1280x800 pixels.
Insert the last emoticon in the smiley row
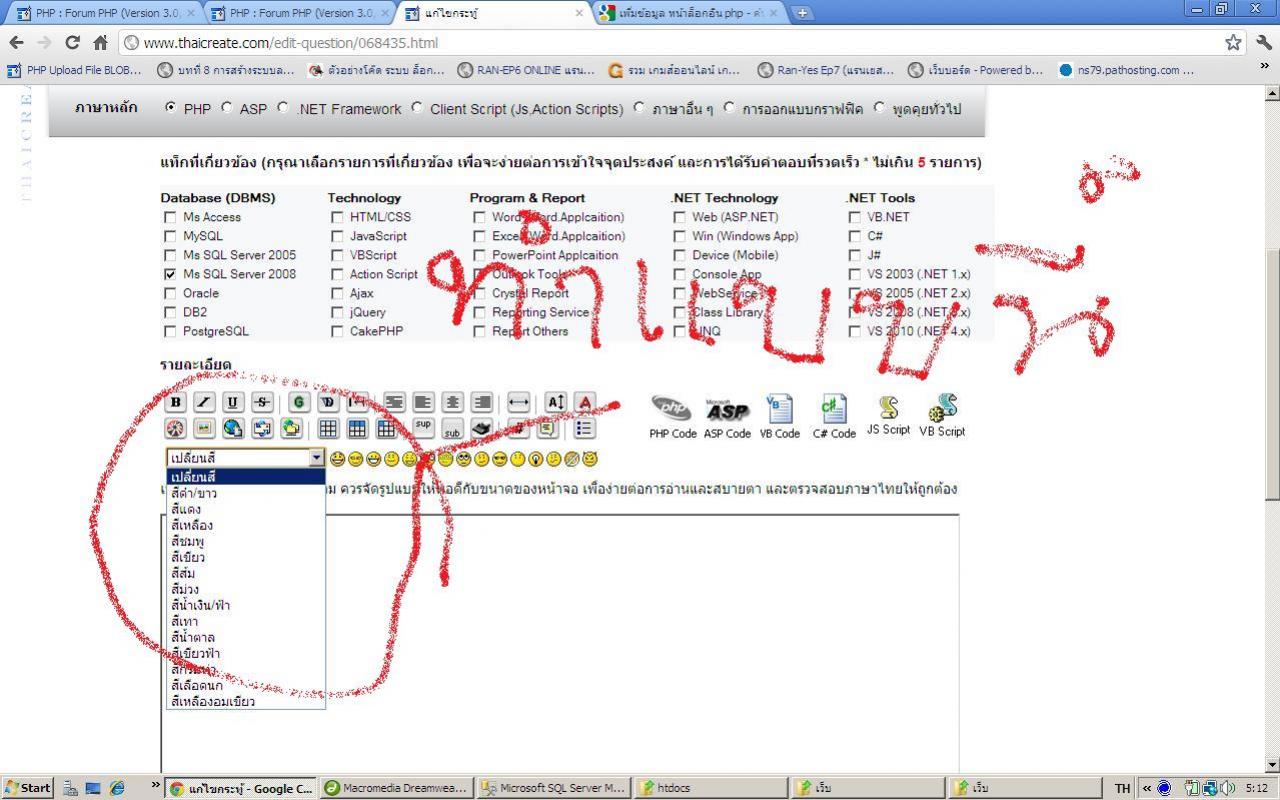click(590, 459)
